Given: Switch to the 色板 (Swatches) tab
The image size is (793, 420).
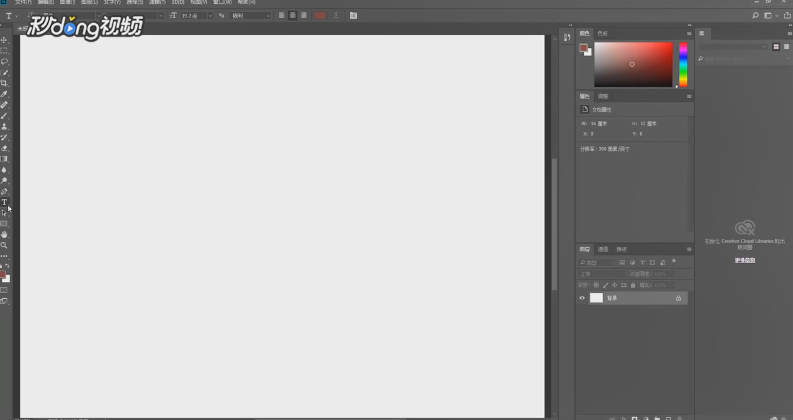Looking at the screenshot, I should click(x=602, y=33).
